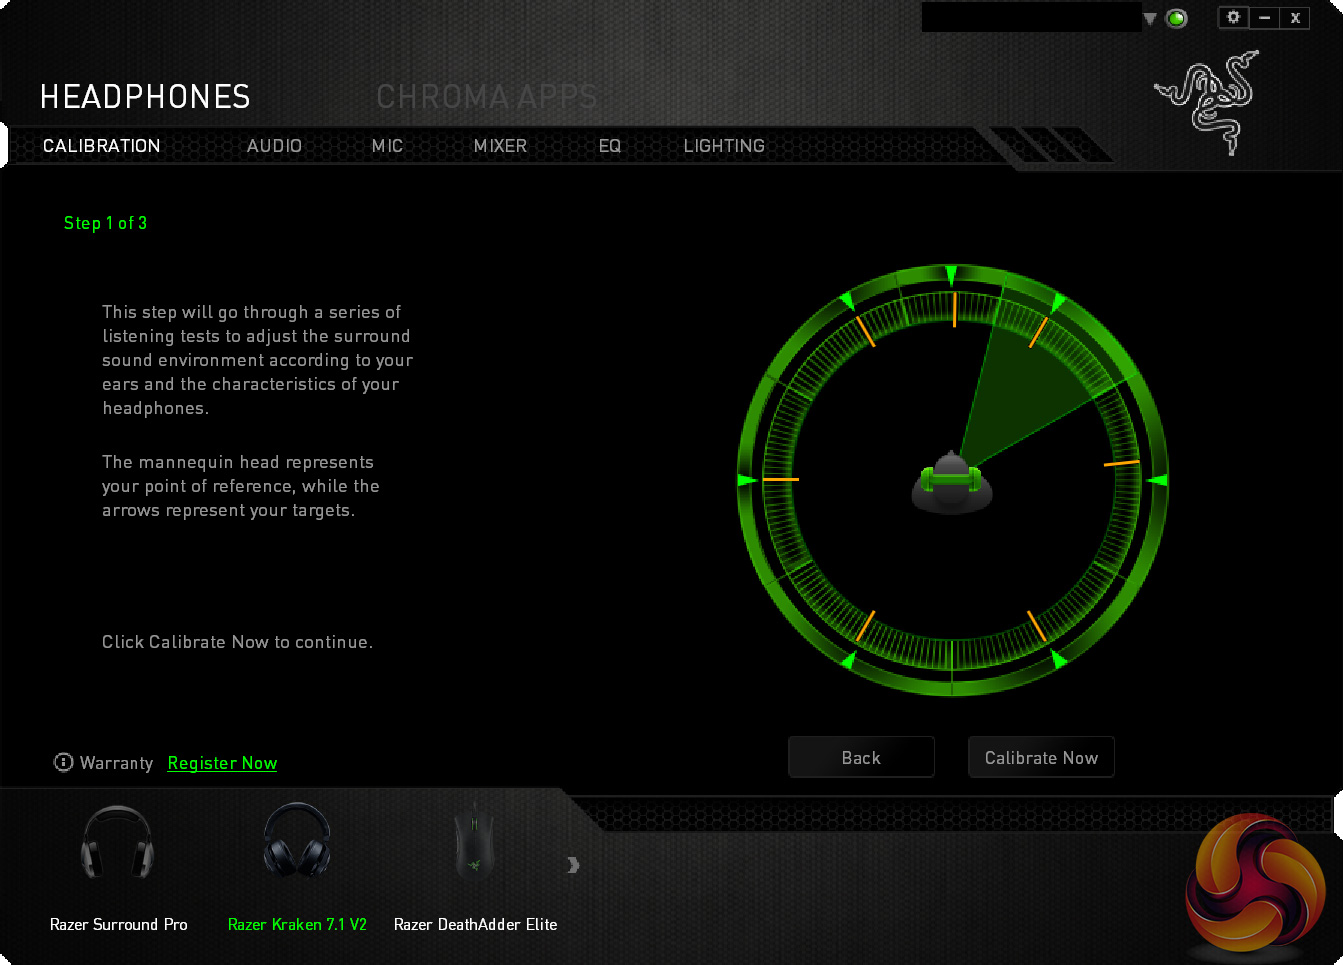Select the Razer Kraken 7.1 V2 headset icon

click(297, 841)
